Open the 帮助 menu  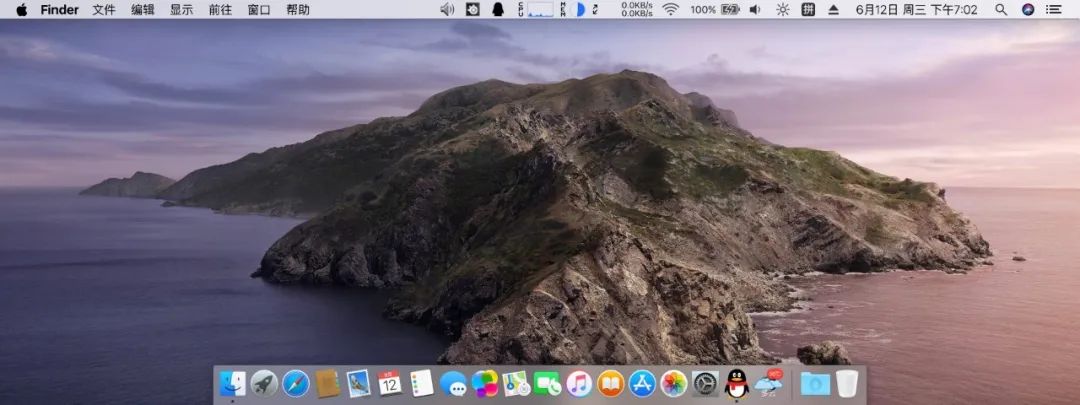coord(298,10)
